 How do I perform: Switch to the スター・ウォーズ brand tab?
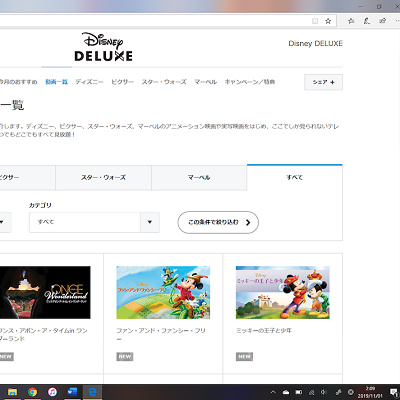[103, 178]
